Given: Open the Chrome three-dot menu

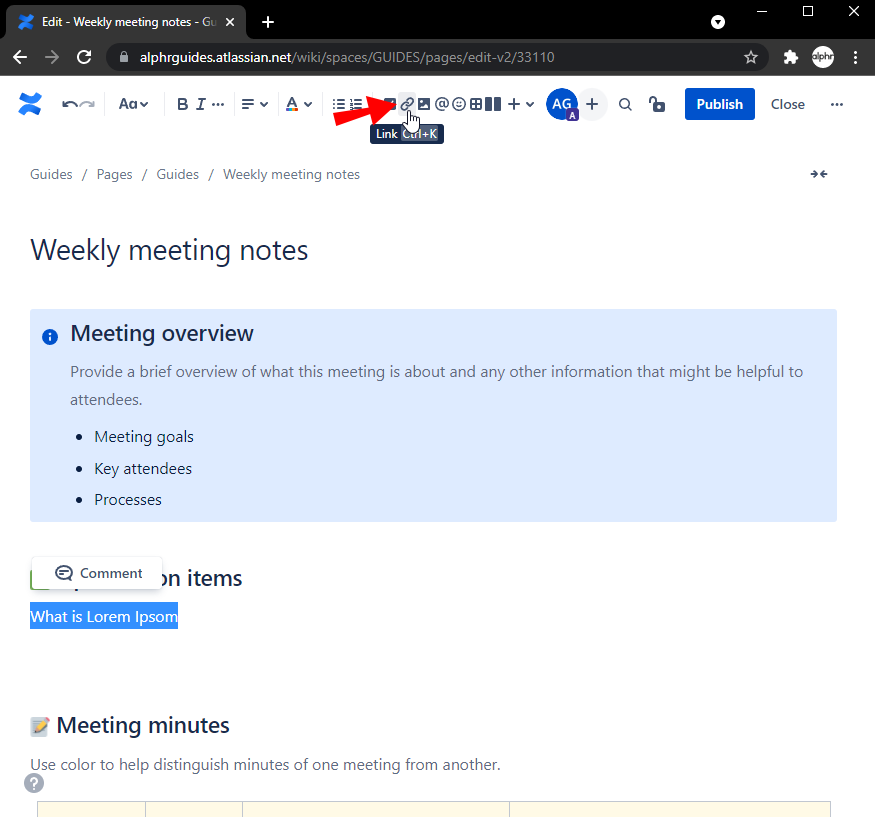Looking at the screenshot, I should (x=855, y=57).
